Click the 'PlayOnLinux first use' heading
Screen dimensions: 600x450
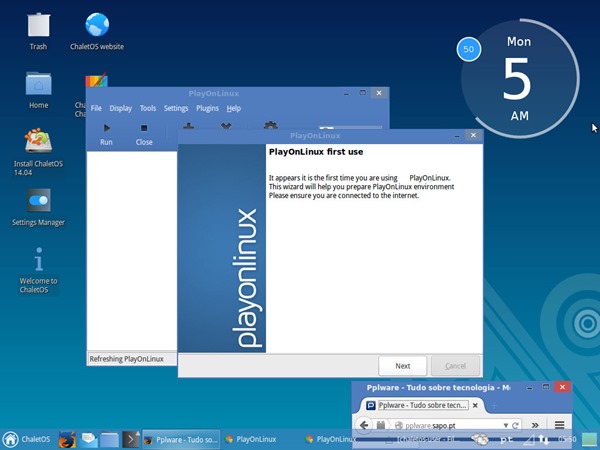point(316,152)
